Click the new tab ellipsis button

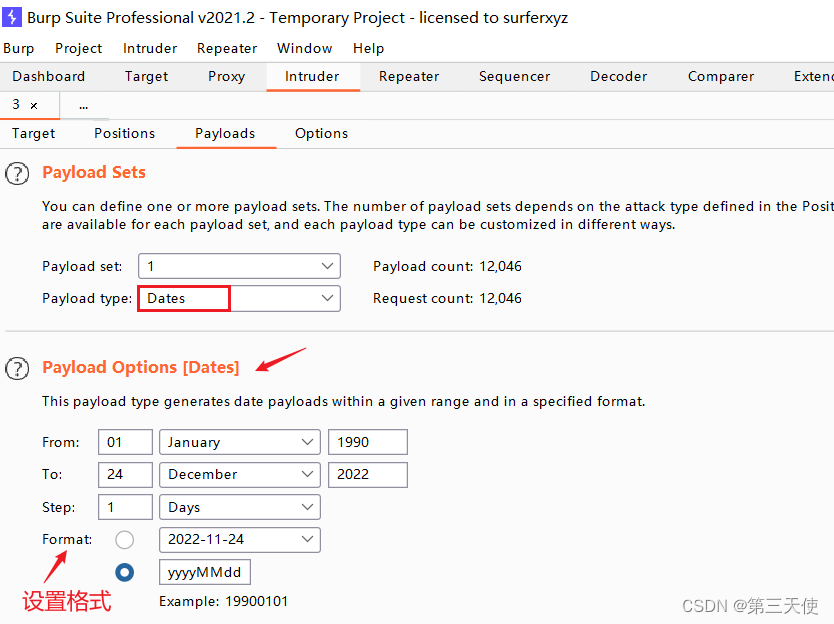pos(84,106)
